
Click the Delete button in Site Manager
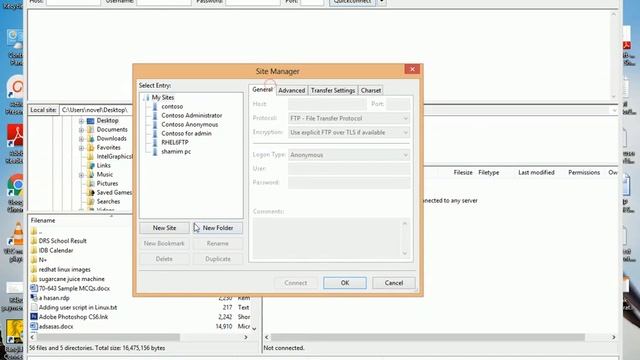[x=164, y=259]
